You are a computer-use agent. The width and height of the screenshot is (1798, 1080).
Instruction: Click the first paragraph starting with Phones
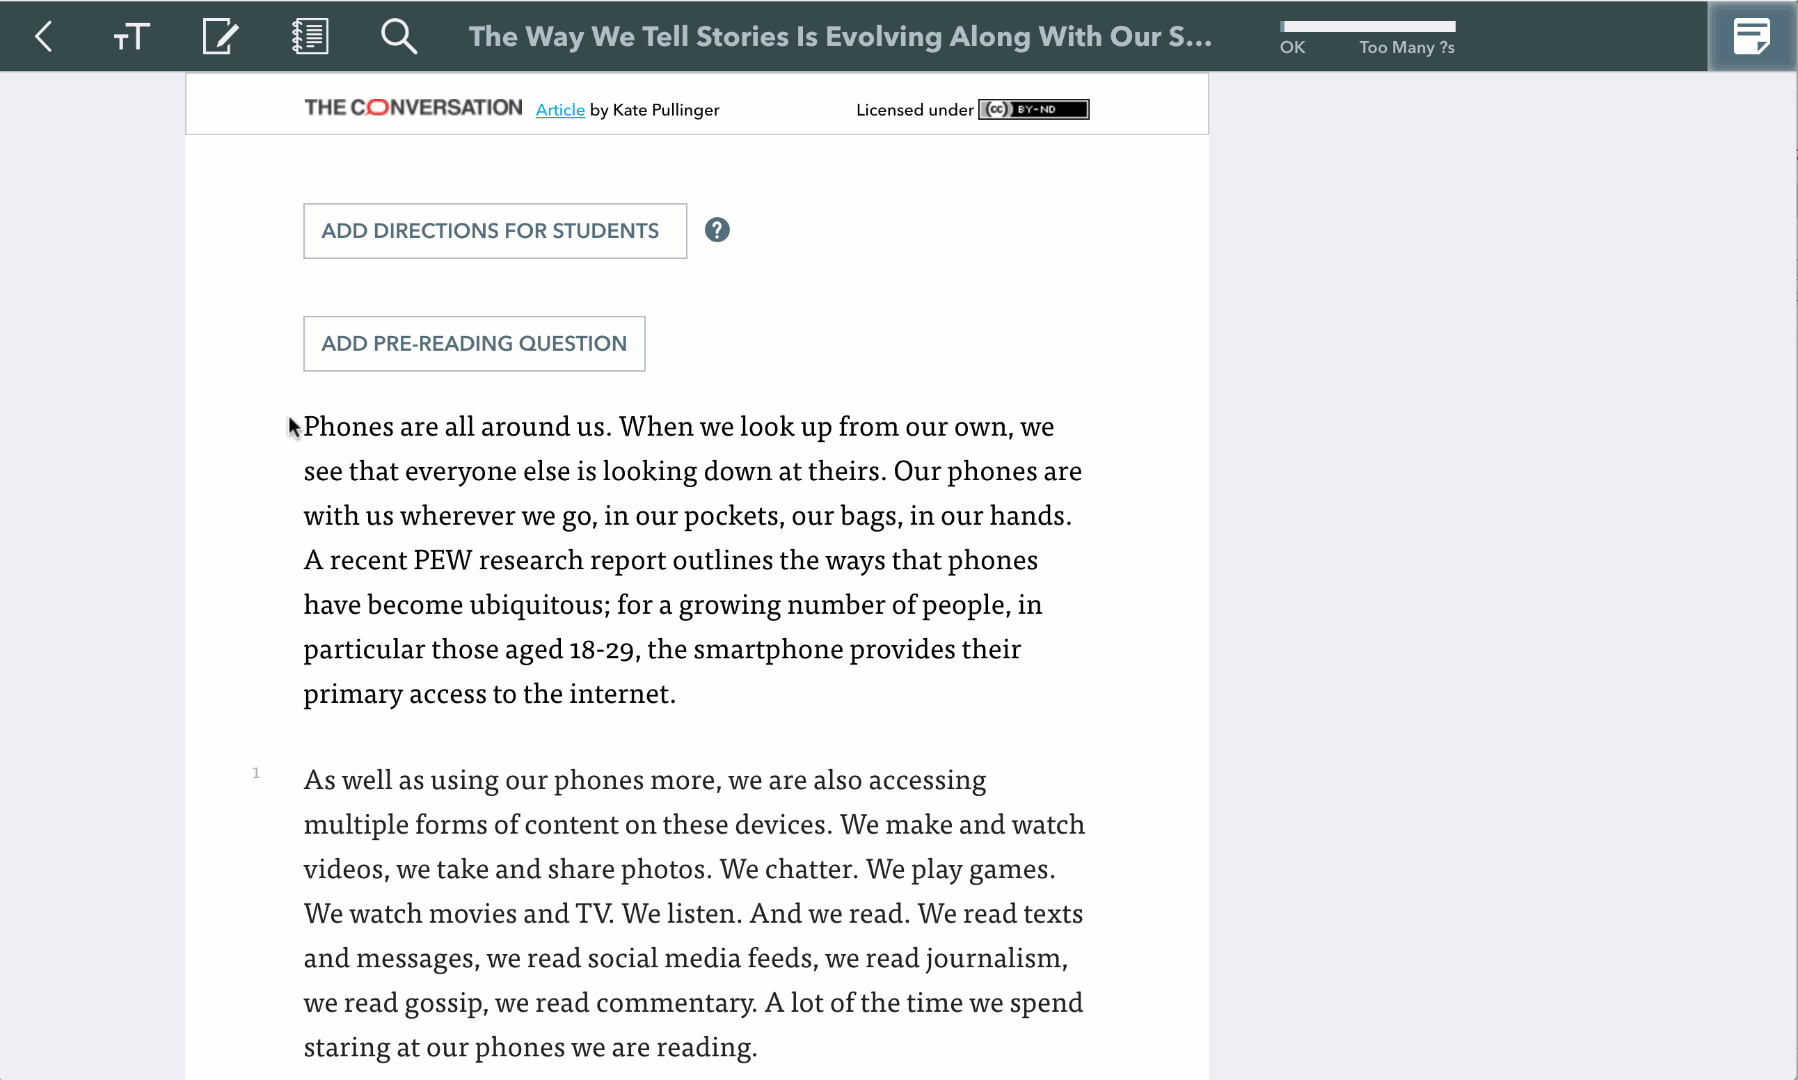pos(690,558)
